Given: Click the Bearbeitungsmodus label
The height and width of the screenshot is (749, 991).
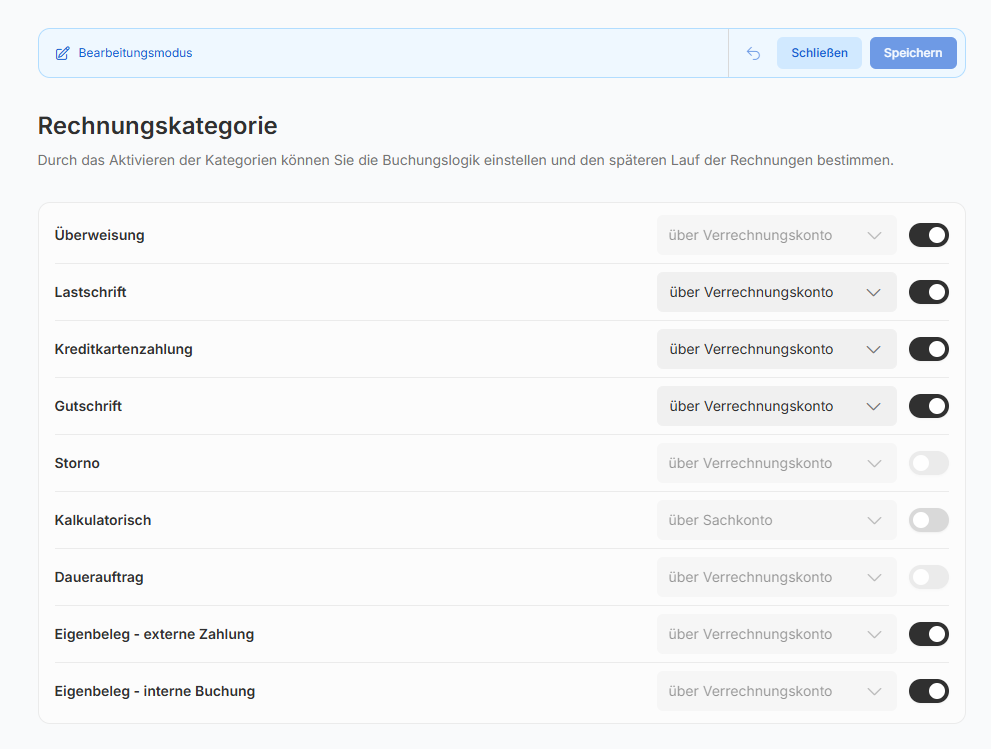Looking at the screenshot, I should point(135,53).
